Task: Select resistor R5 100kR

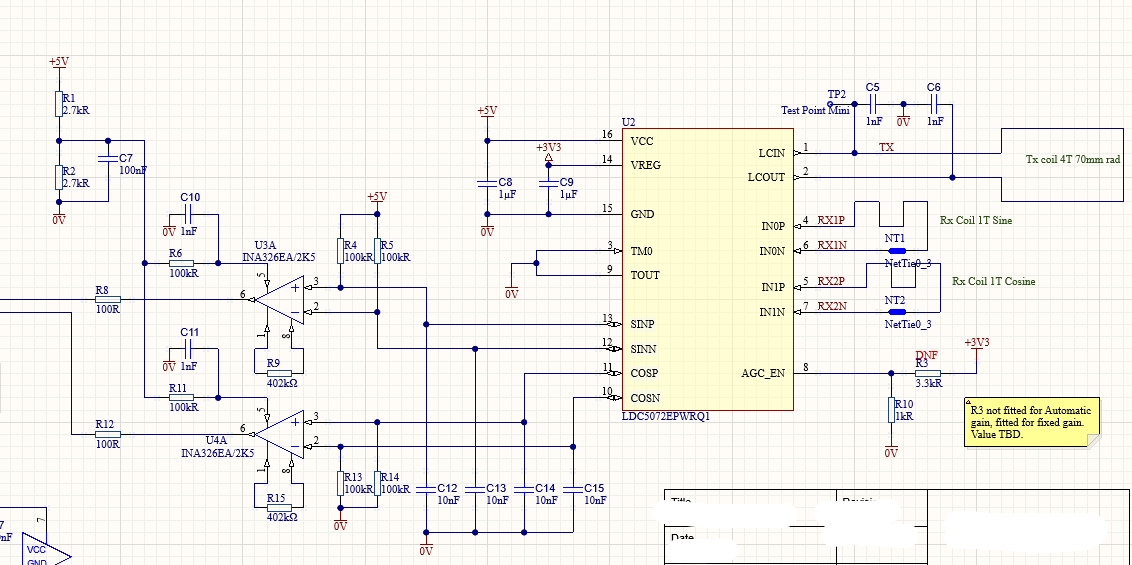Action: click(x=378, y=250)
